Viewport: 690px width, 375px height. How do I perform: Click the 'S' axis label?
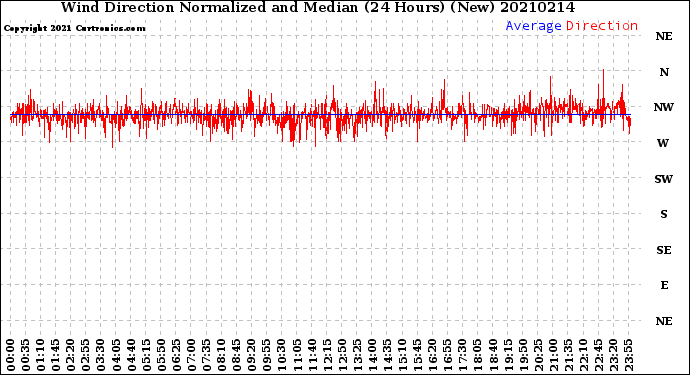click(664, 214)
